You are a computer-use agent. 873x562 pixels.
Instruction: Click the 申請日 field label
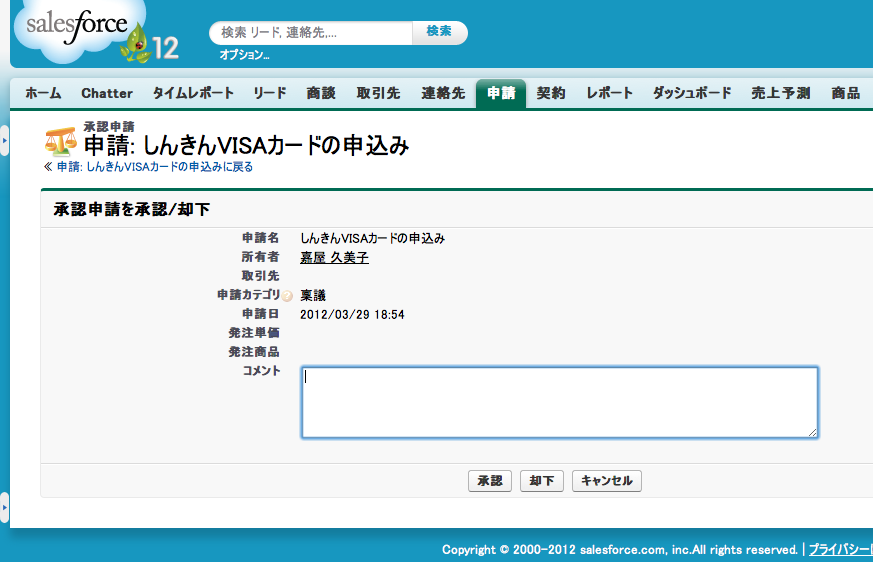point(261,314)
